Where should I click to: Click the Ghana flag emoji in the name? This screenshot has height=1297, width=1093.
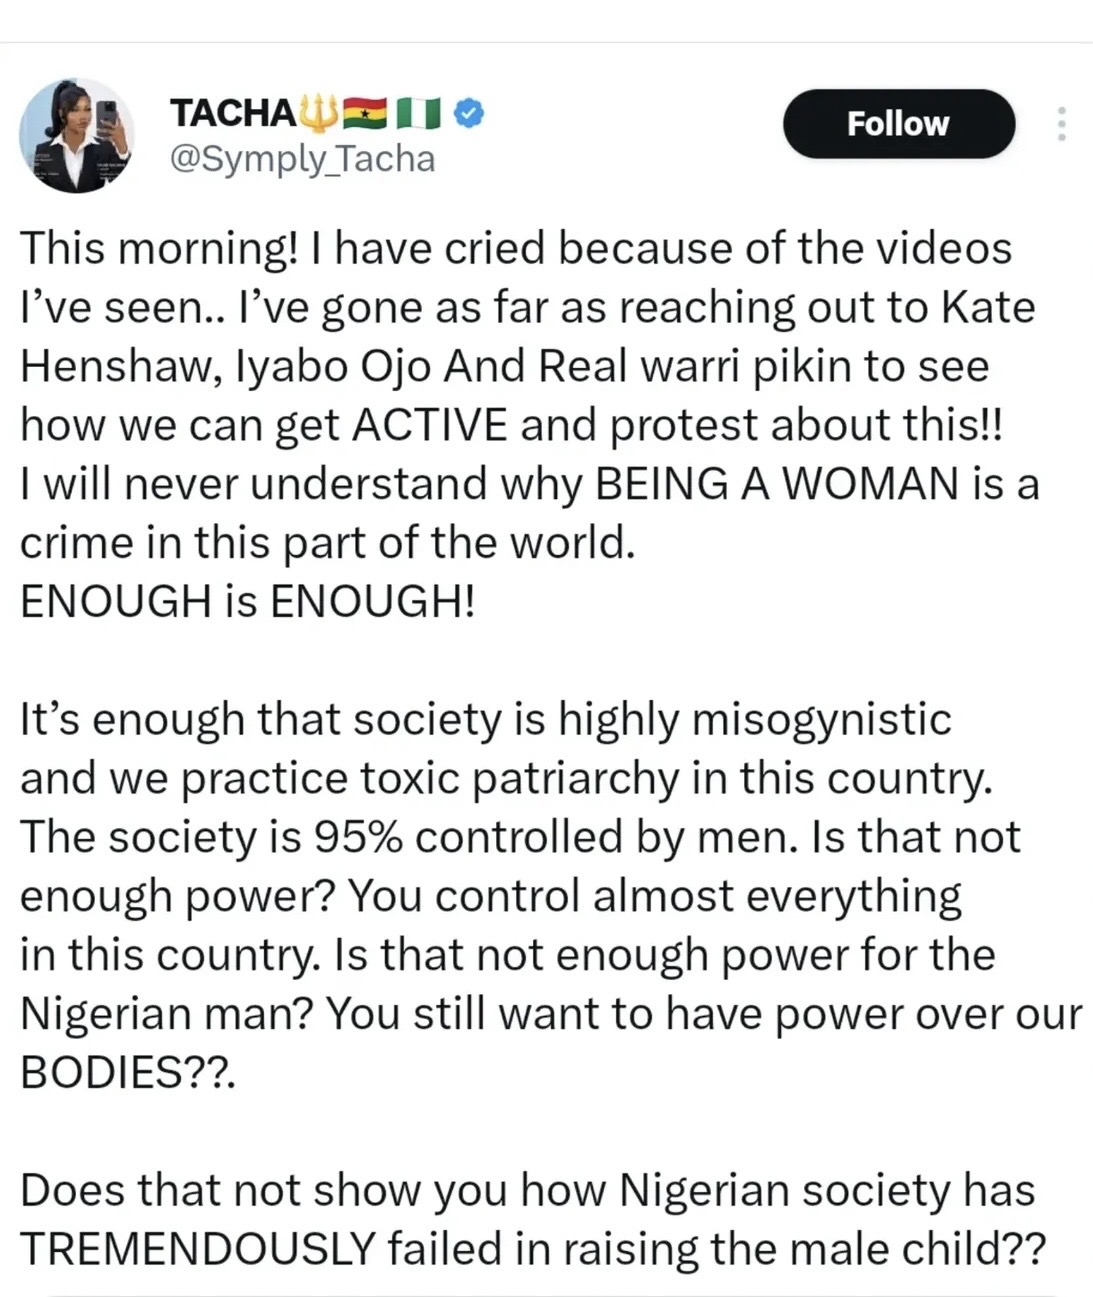pos(364,113)
